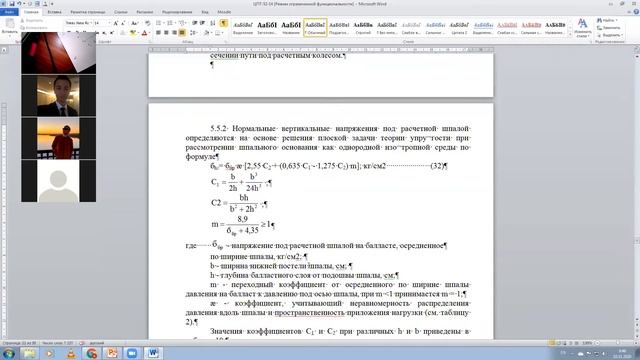This screenshot has height=360, width=640.
Task: Apply the Строгий style
Action: coord(363,27)
